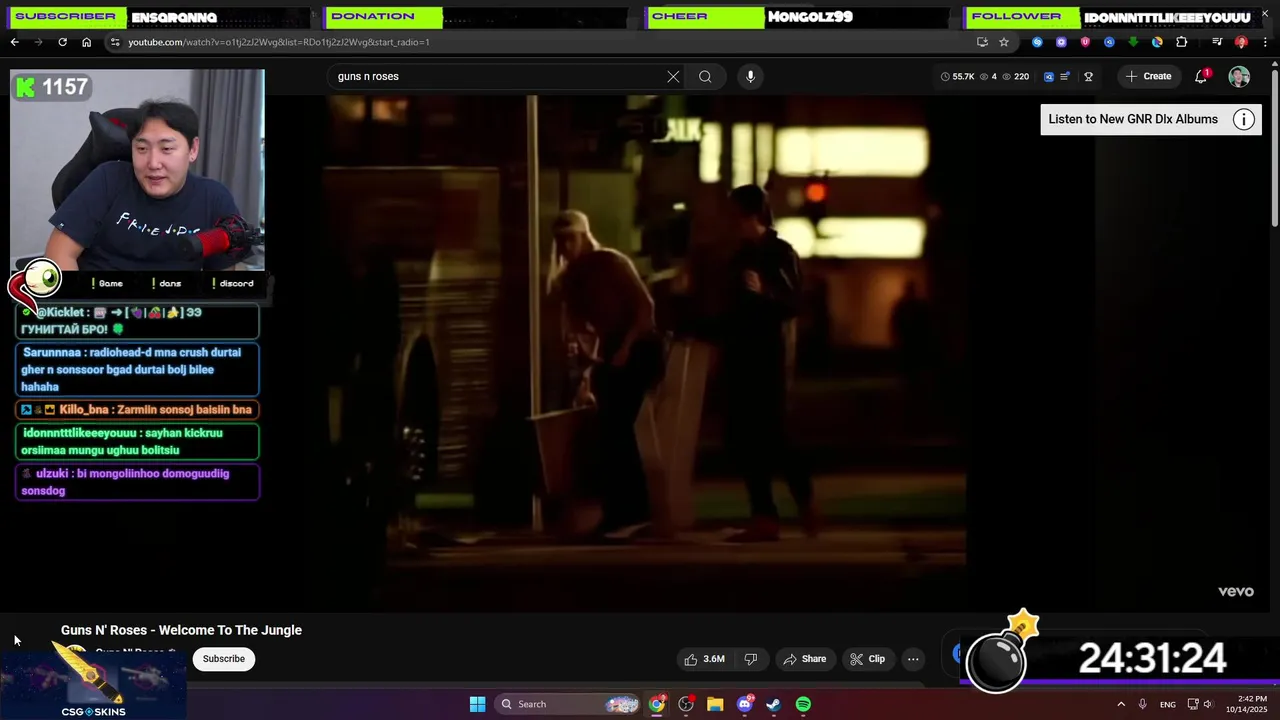The width and height of the screenshot is (1280, 720).
Task: Create a Clip of the video
Action: (868, 659)
